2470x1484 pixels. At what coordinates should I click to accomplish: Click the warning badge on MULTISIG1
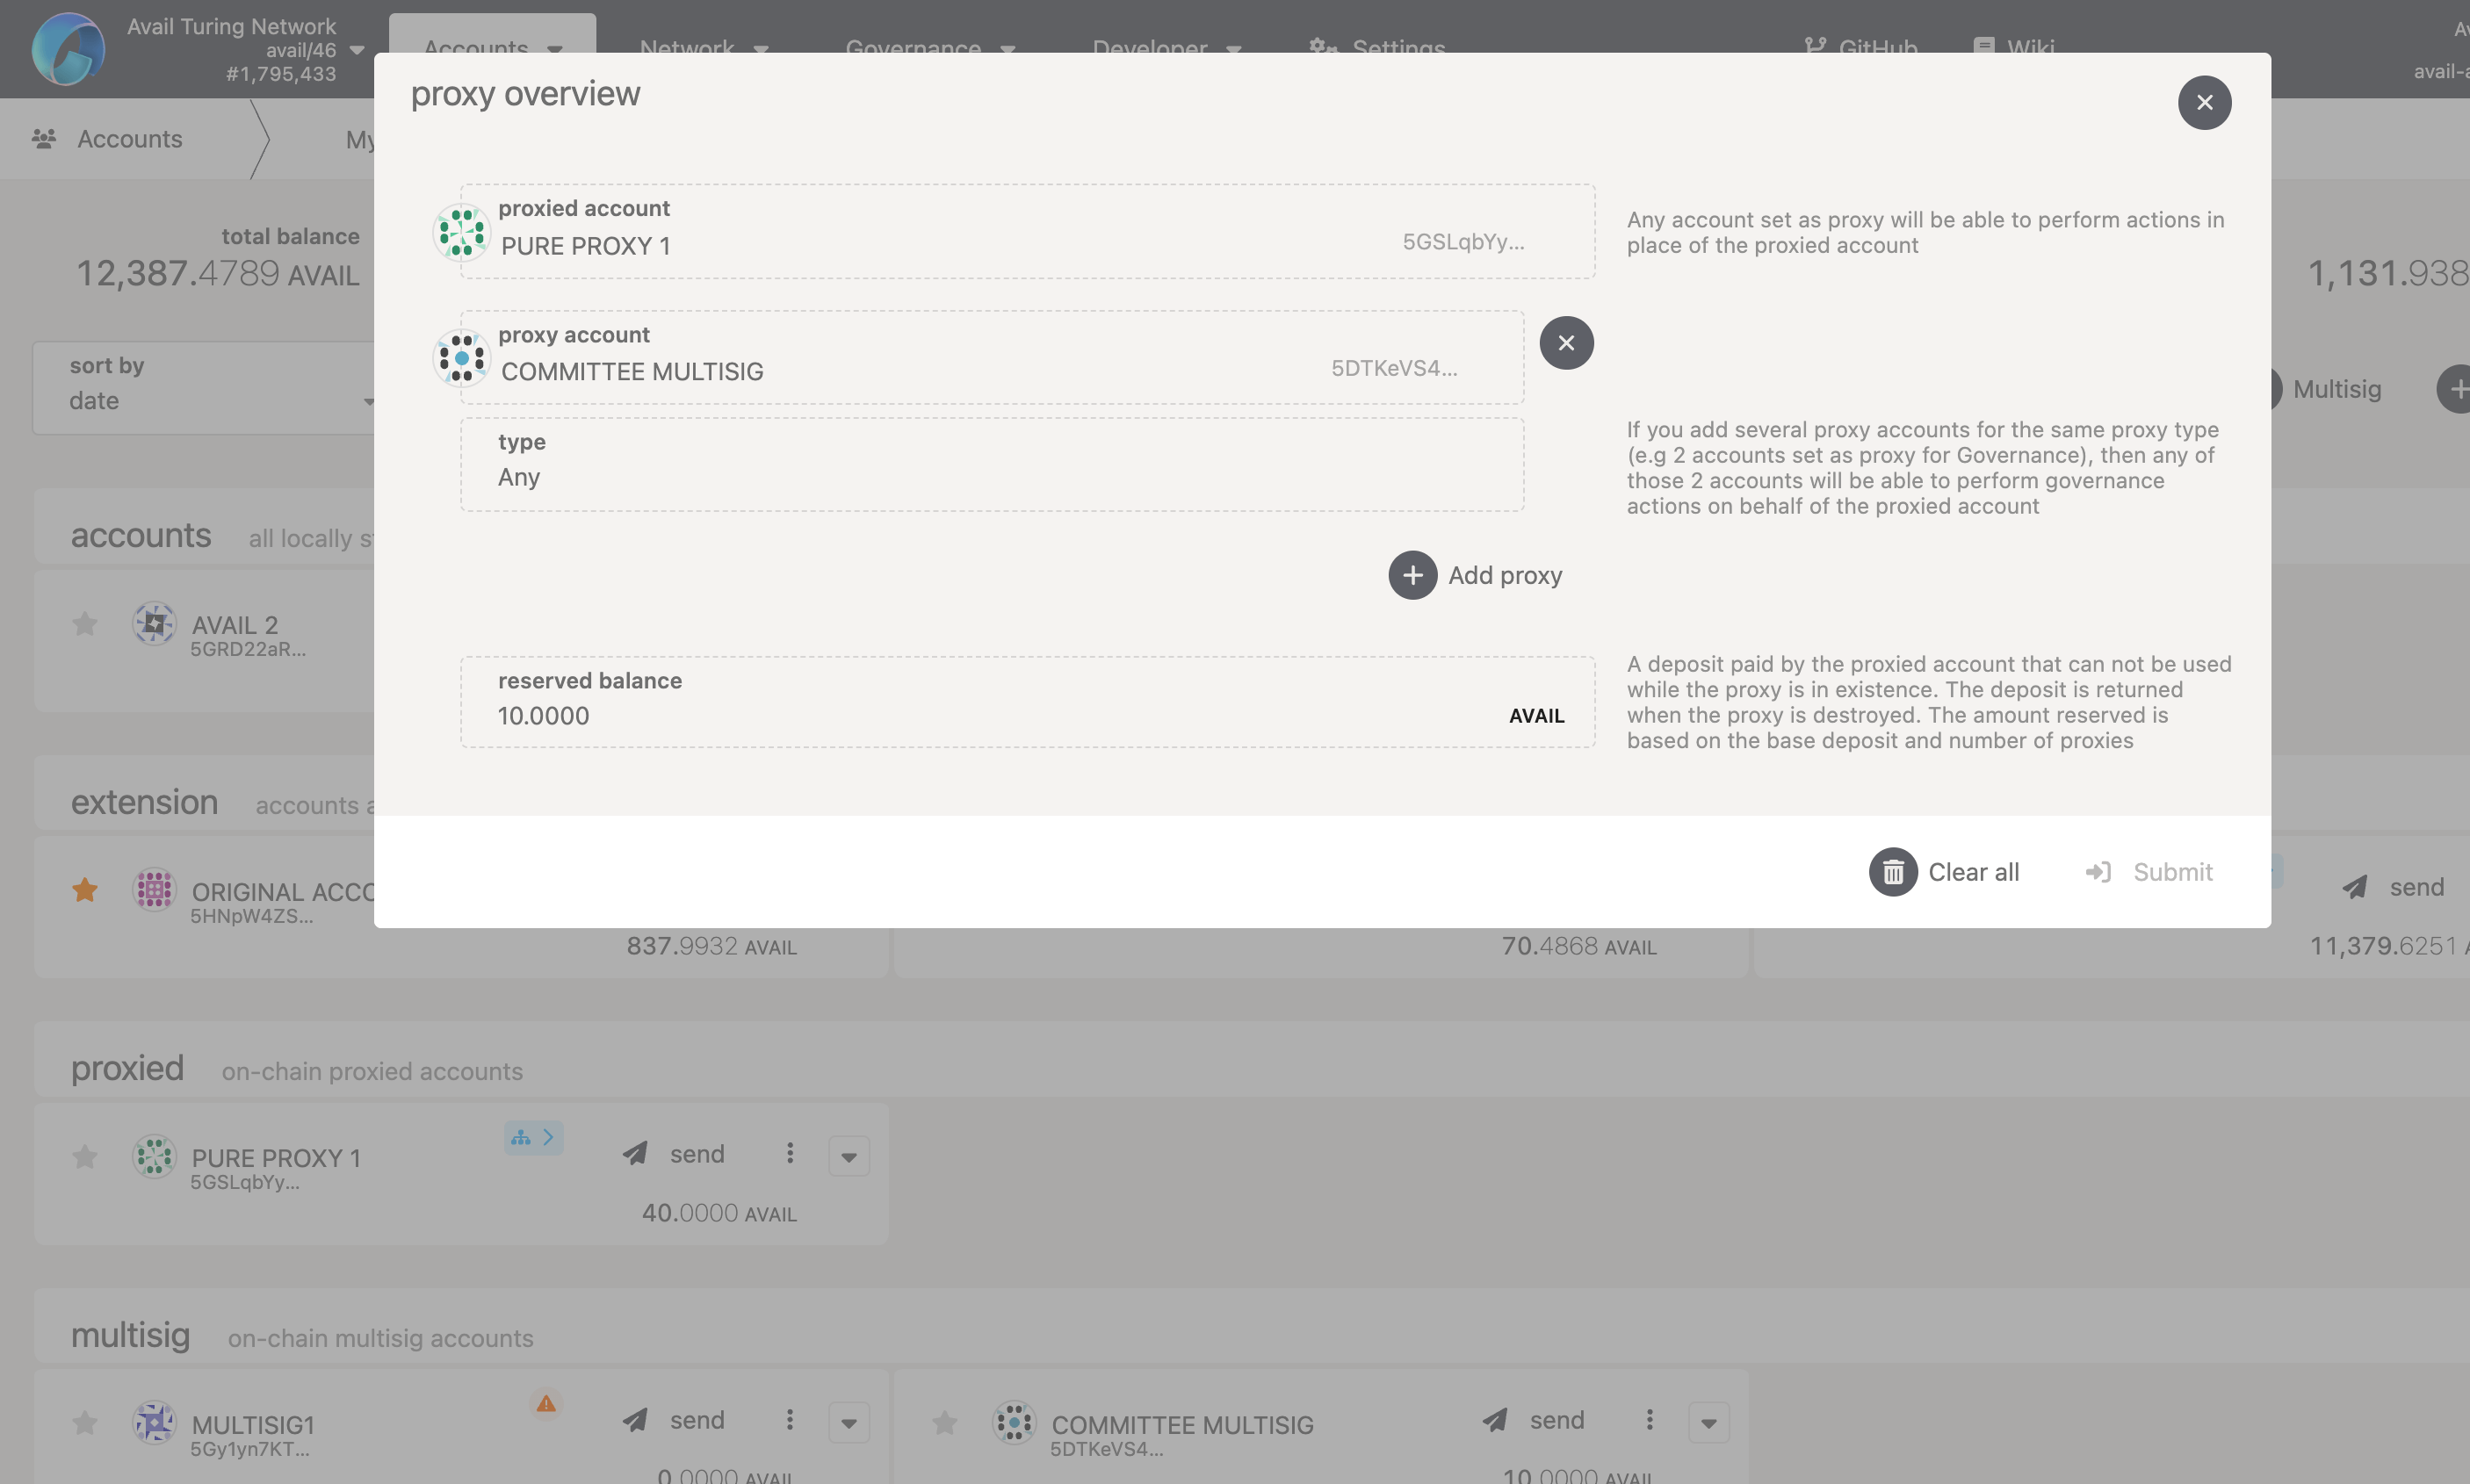coord(546,1404)
